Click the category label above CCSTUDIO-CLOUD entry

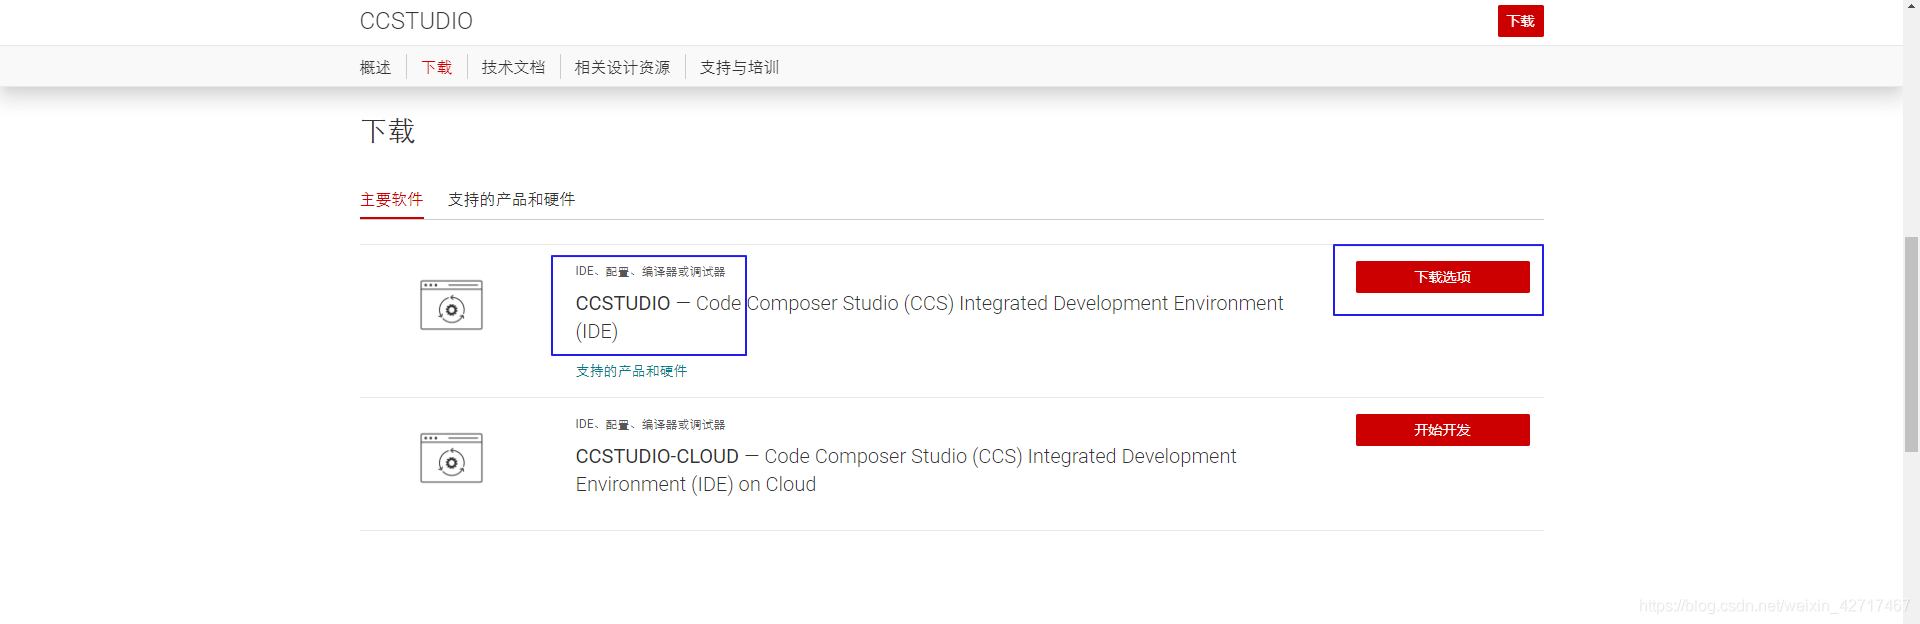650,424
